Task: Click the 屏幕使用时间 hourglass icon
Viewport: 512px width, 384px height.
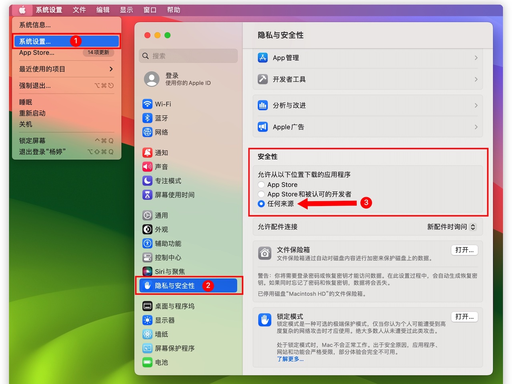Action: (x=147, y=195)
